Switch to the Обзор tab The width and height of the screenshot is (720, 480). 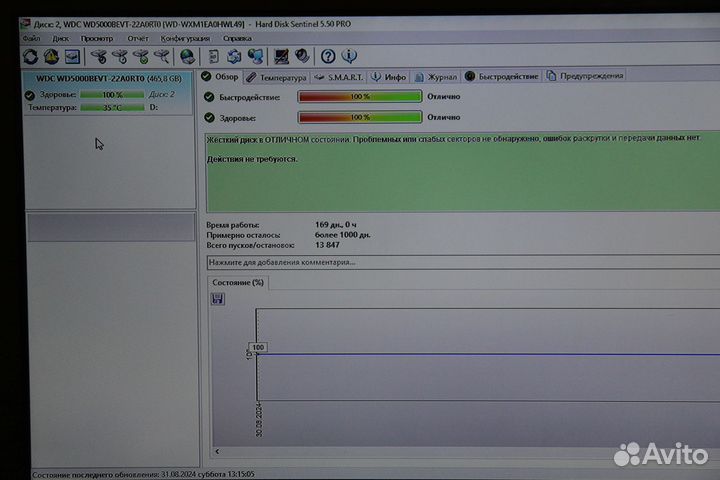coord(220,77)
